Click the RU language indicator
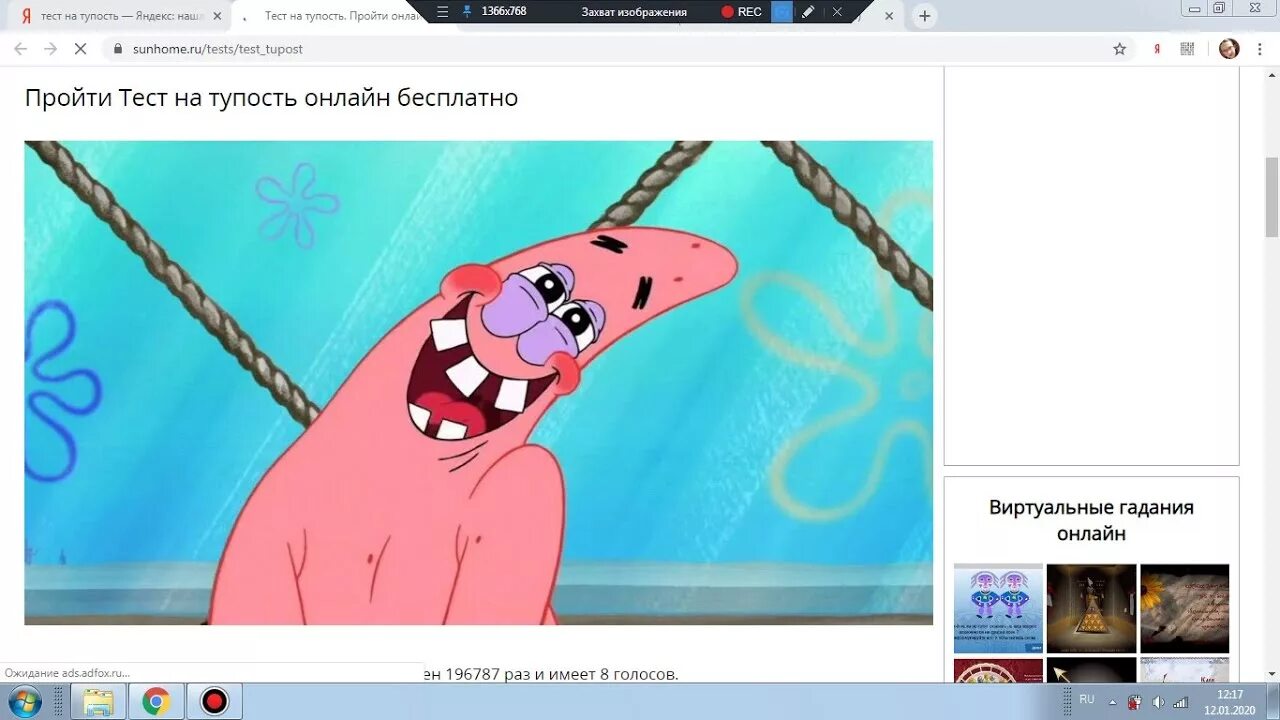This screenshot has width=1280, height=720. (1087, 699)
